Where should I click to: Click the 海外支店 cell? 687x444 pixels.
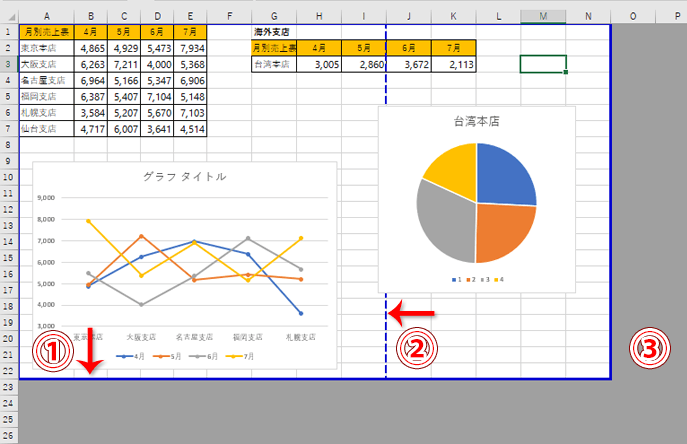274,32
